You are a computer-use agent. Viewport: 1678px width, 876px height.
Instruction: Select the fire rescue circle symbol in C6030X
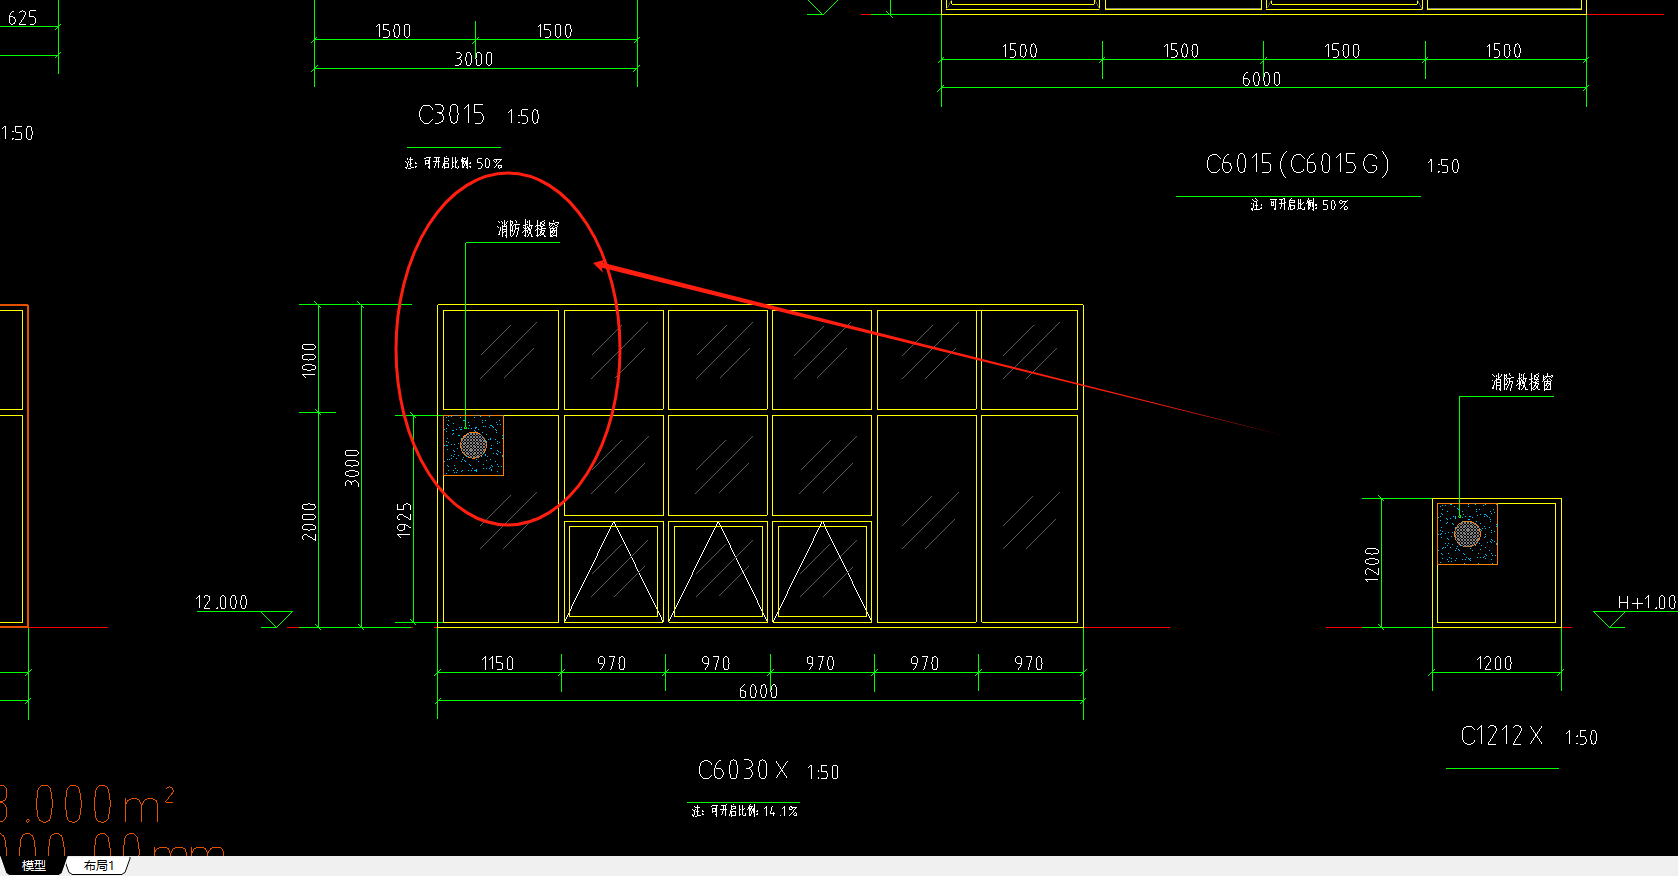473,445
